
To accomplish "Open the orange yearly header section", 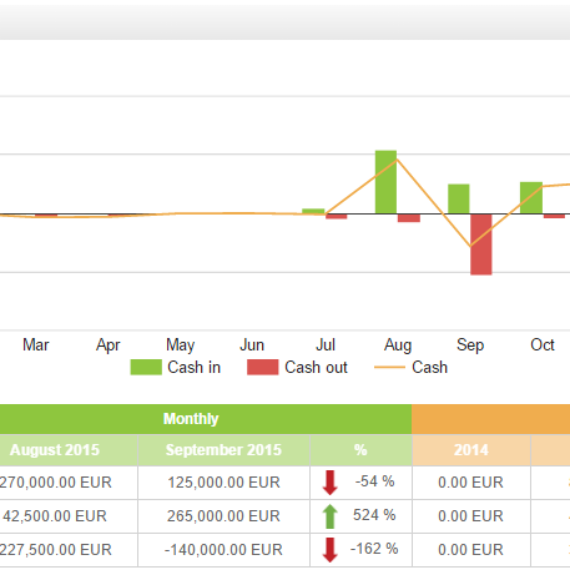I will pos(491,419).
